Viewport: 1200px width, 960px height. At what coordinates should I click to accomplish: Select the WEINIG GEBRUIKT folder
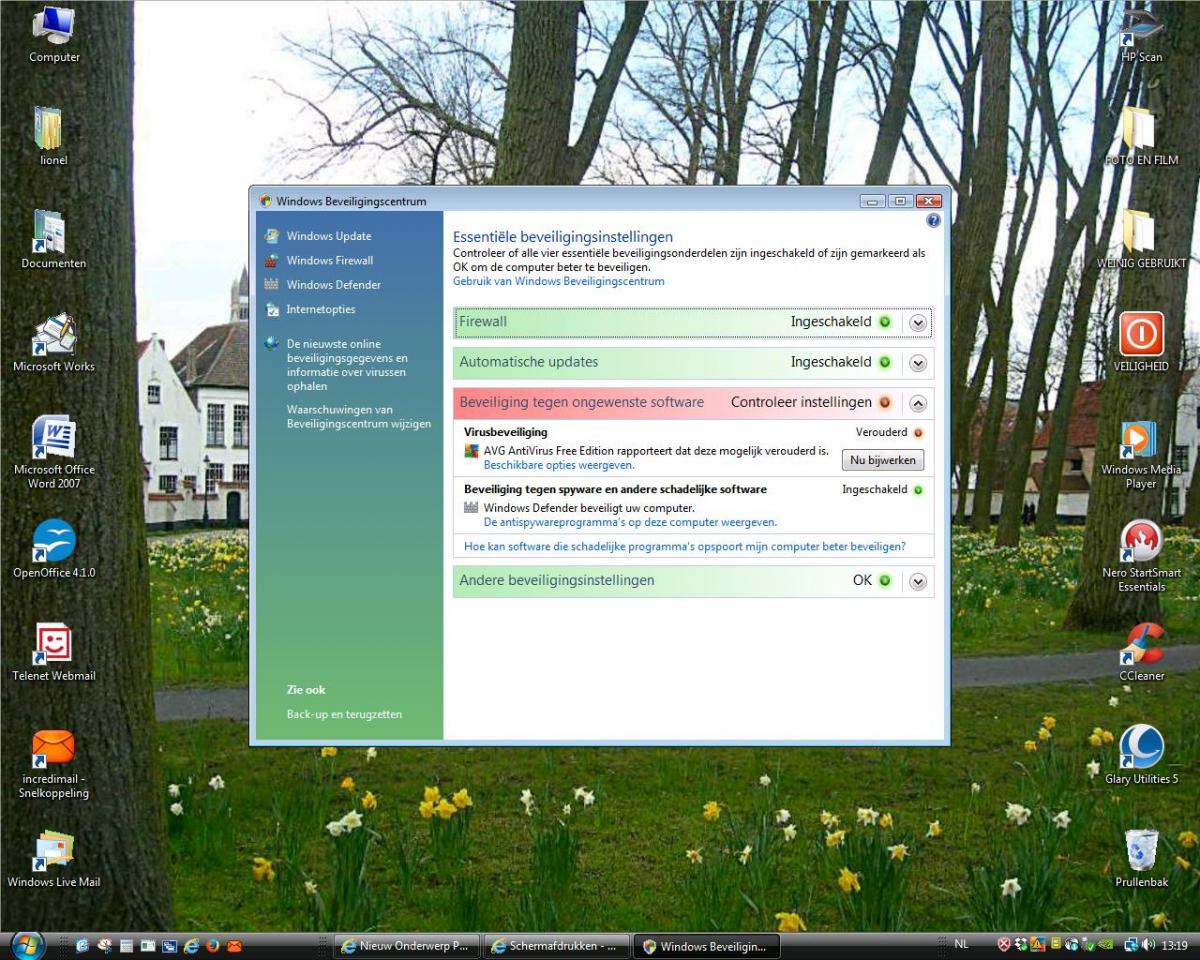[1141, 240]
